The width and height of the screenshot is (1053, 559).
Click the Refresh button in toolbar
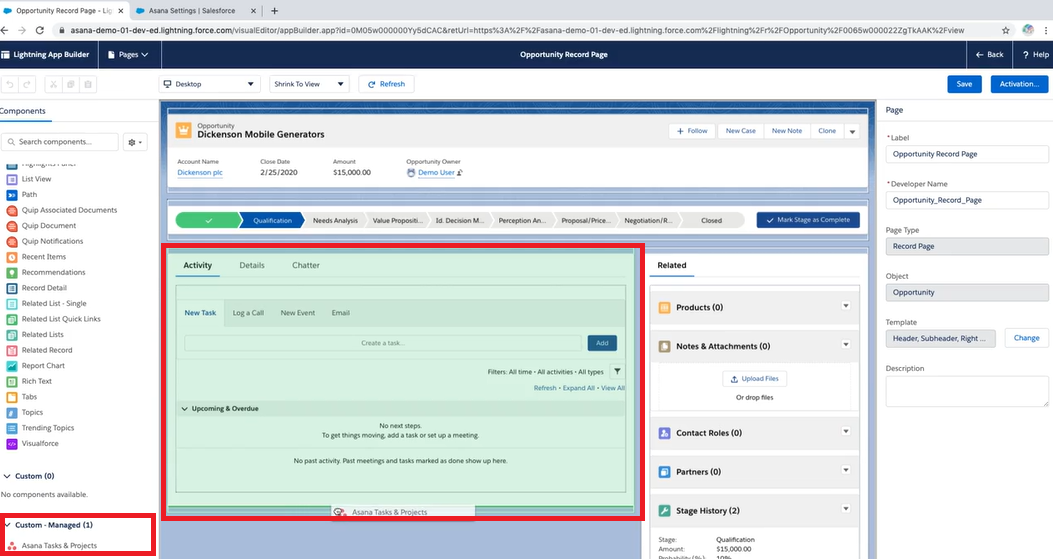click(386, 84)
